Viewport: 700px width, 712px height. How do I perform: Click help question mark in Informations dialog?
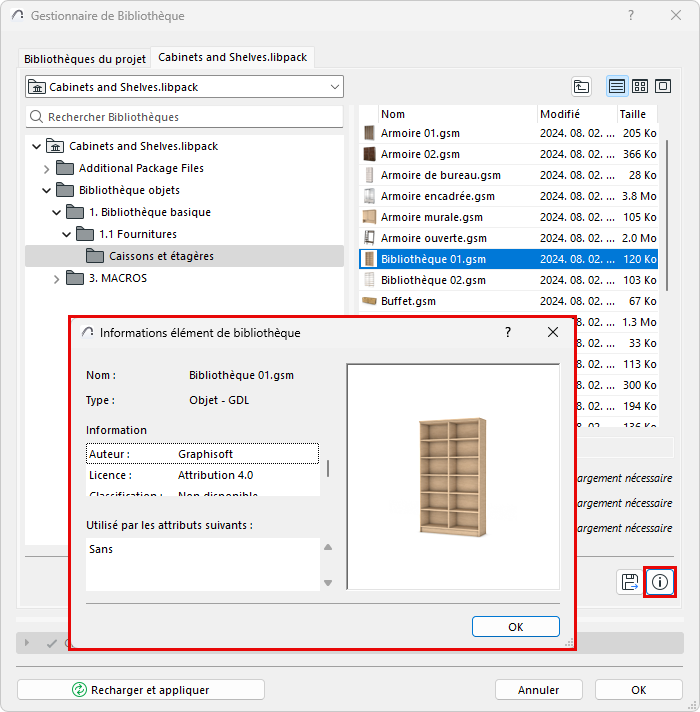(508, 332)
